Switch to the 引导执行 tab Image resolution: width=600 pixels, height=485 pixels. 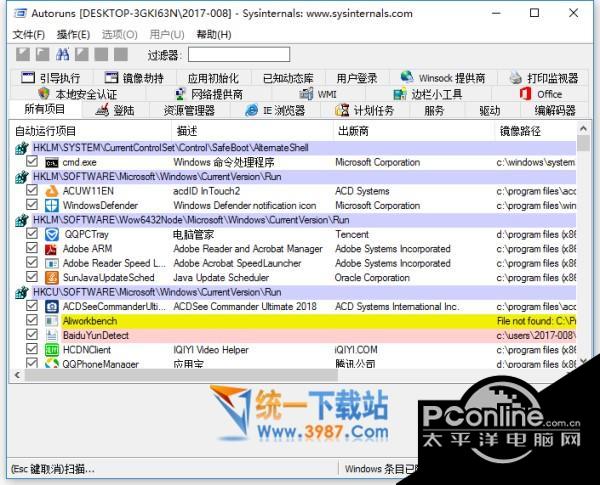51,78
